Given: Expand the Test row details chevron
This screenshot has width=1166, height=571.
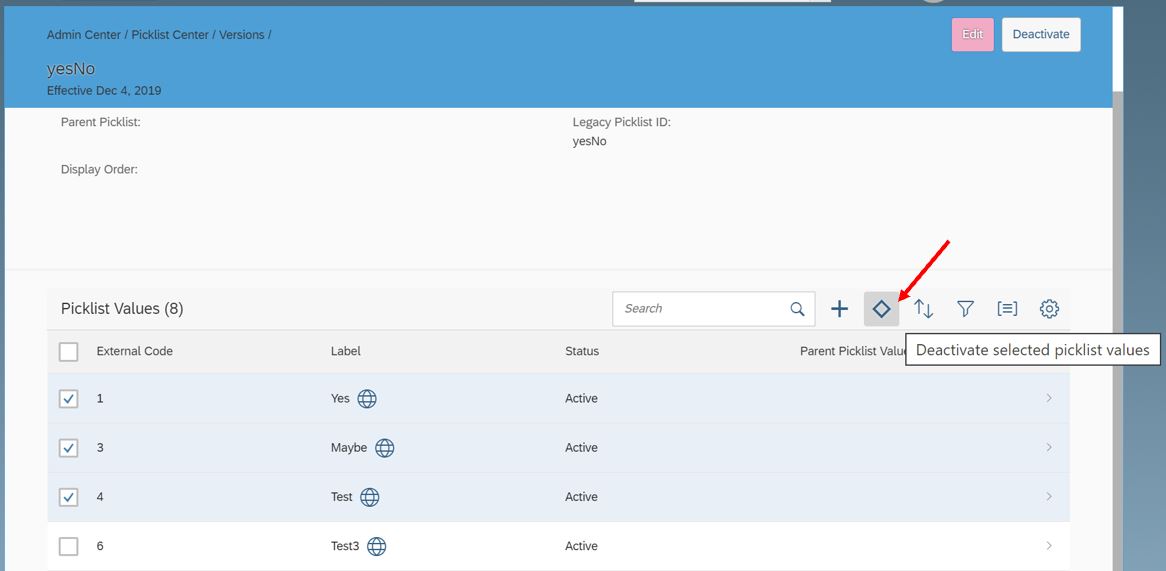Looking at the screenshot, I should (x=1049, y=496).
